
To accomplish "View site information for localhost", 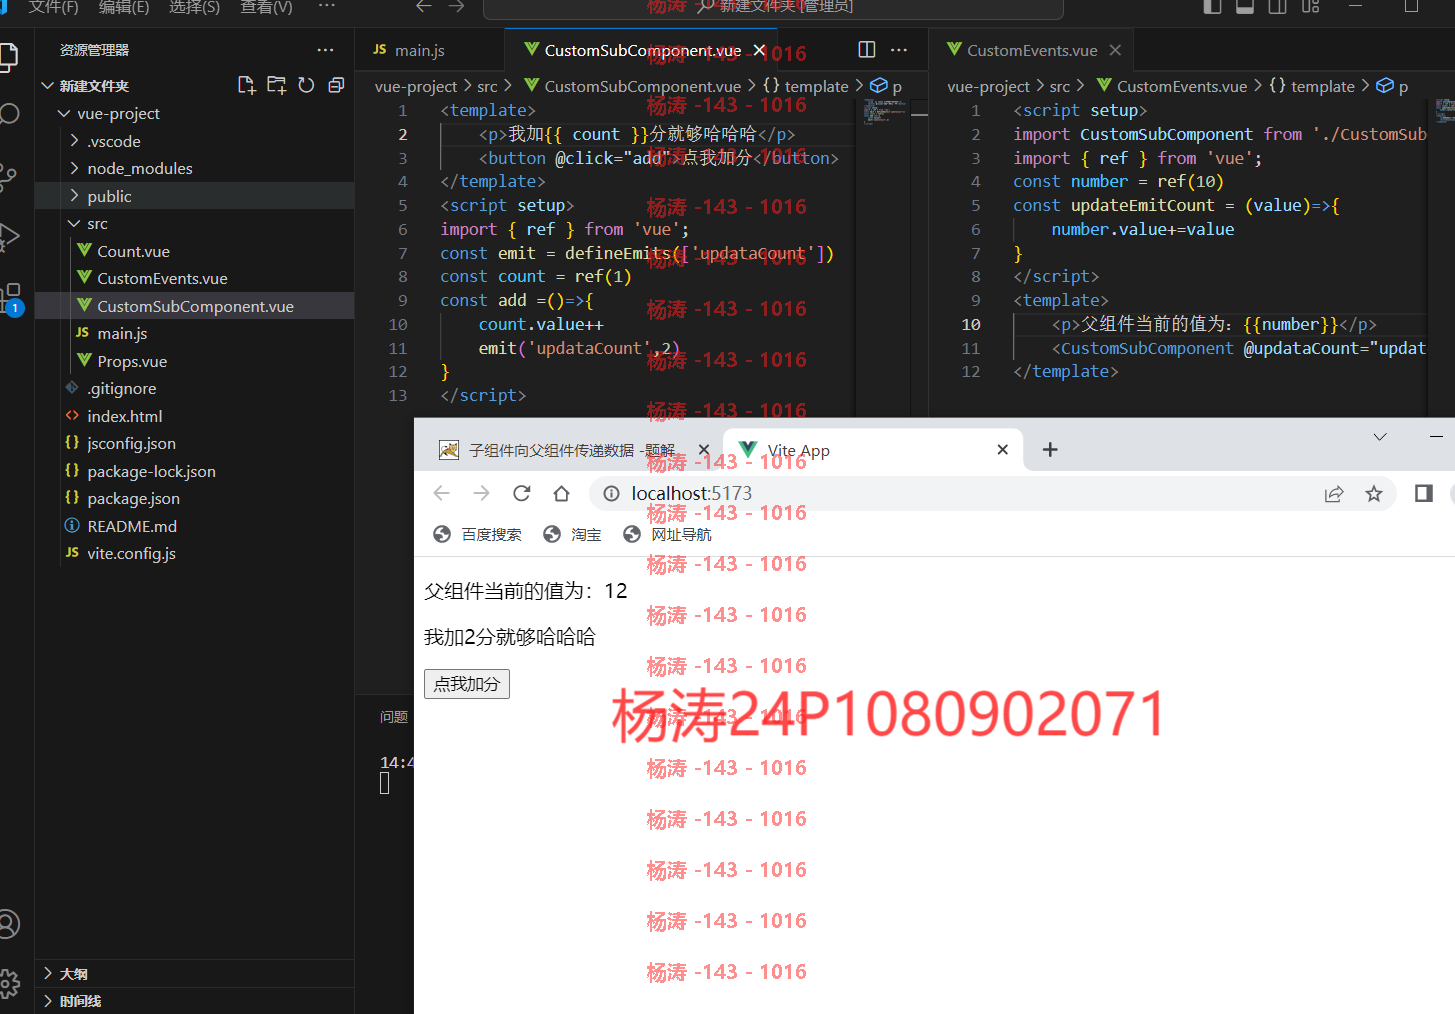I will coord(611,493).
